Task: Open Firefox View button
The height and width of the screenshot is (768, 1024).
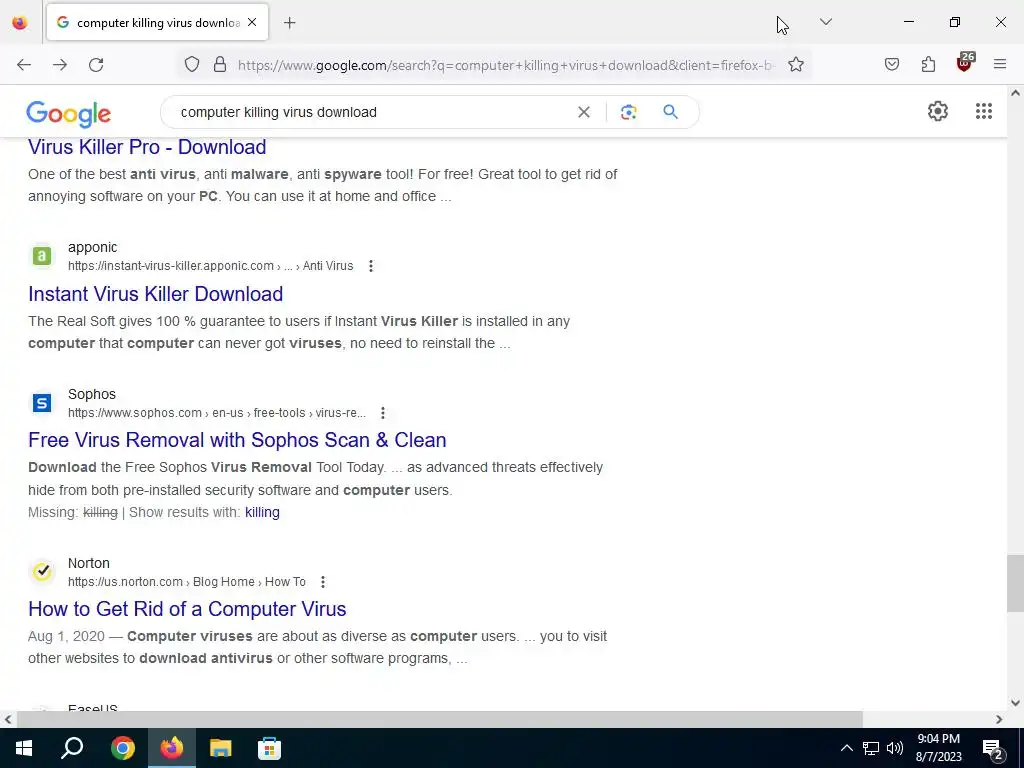Action: point(20,23)
